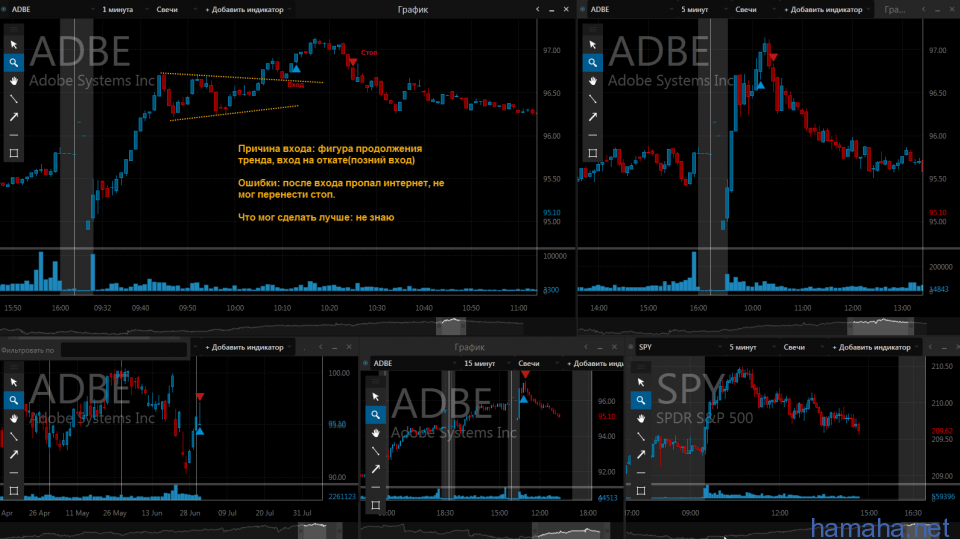The height and width of the screenshot is (539, 960).
Task: Select rectangle tool in SPY chart
Action: pyautogui.click(x=640, y=491)
